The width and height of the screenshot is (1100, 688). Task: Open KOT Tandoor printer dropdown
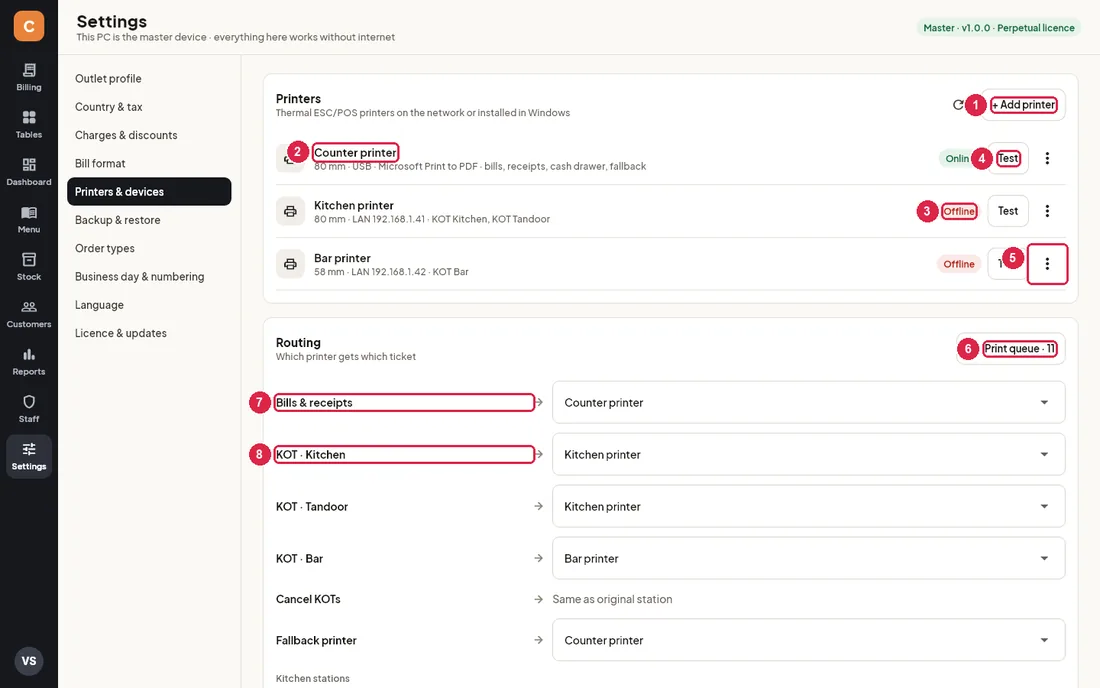808,506
